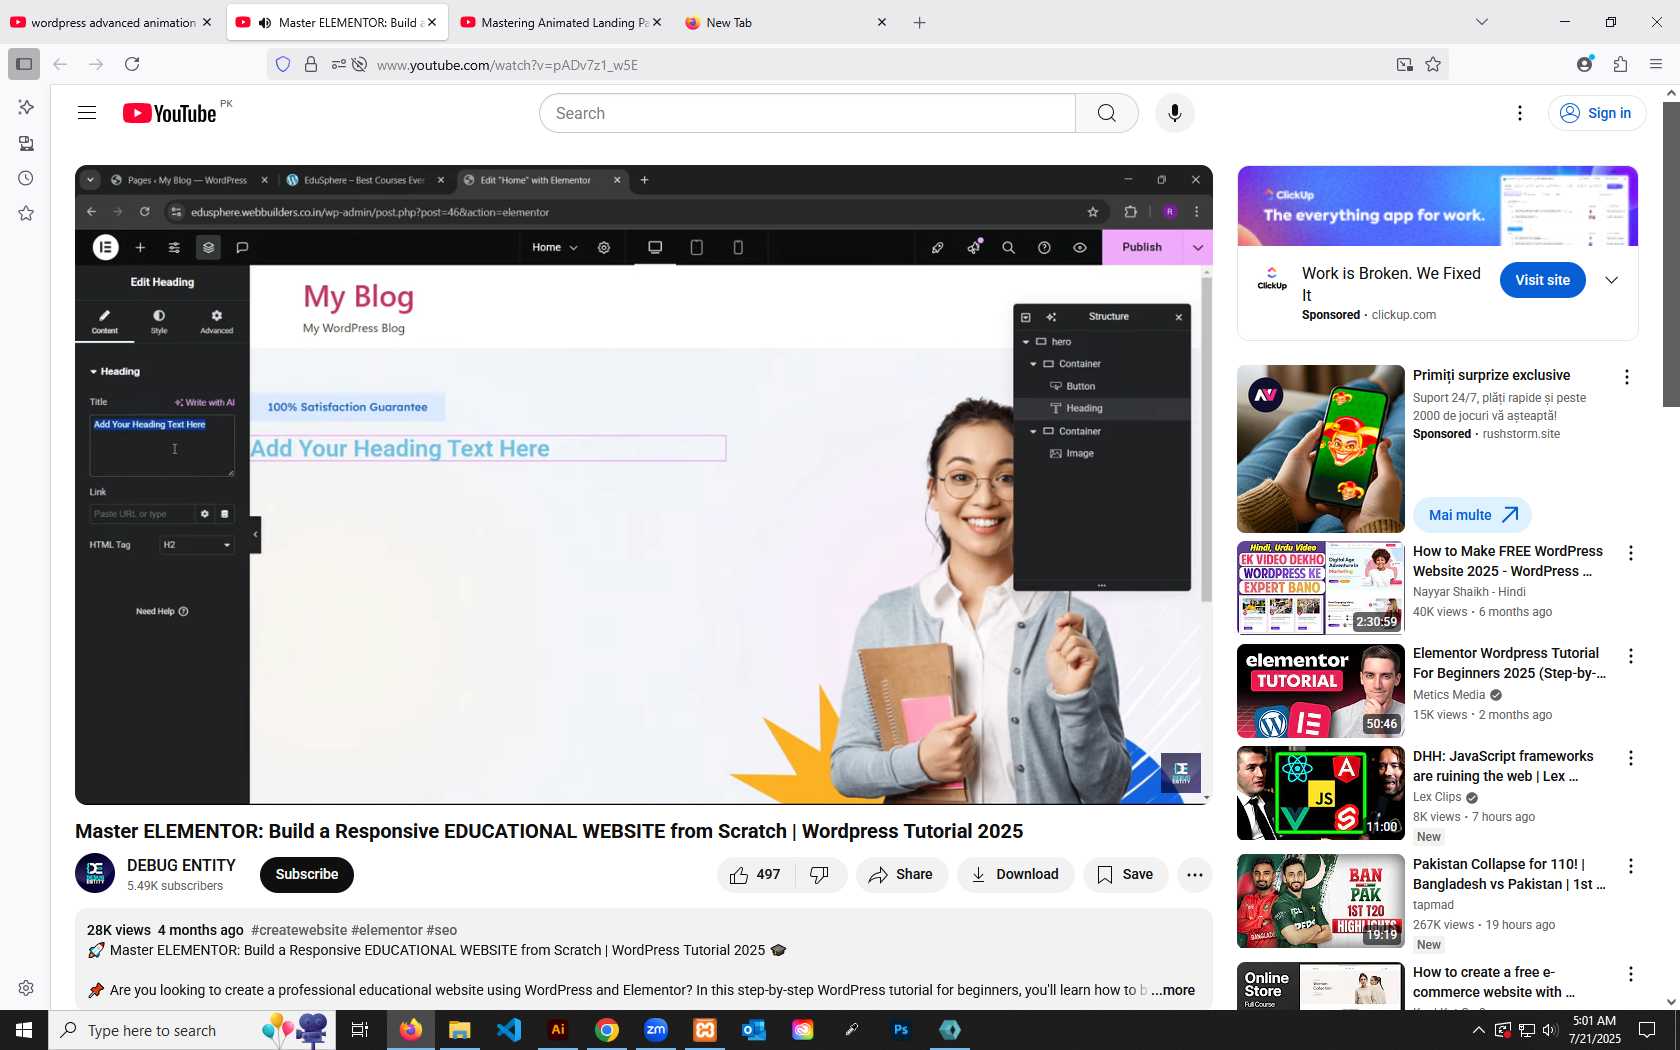The image size is (1680, 1050).
Task: Open Windows Start menu
Action: pyautogui.click(x=24, y=1030)
